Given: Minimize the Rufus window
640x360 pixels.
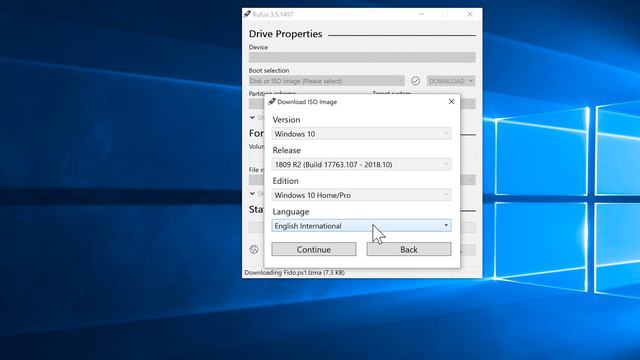Looking at the screenshot, I should (421, 14).
